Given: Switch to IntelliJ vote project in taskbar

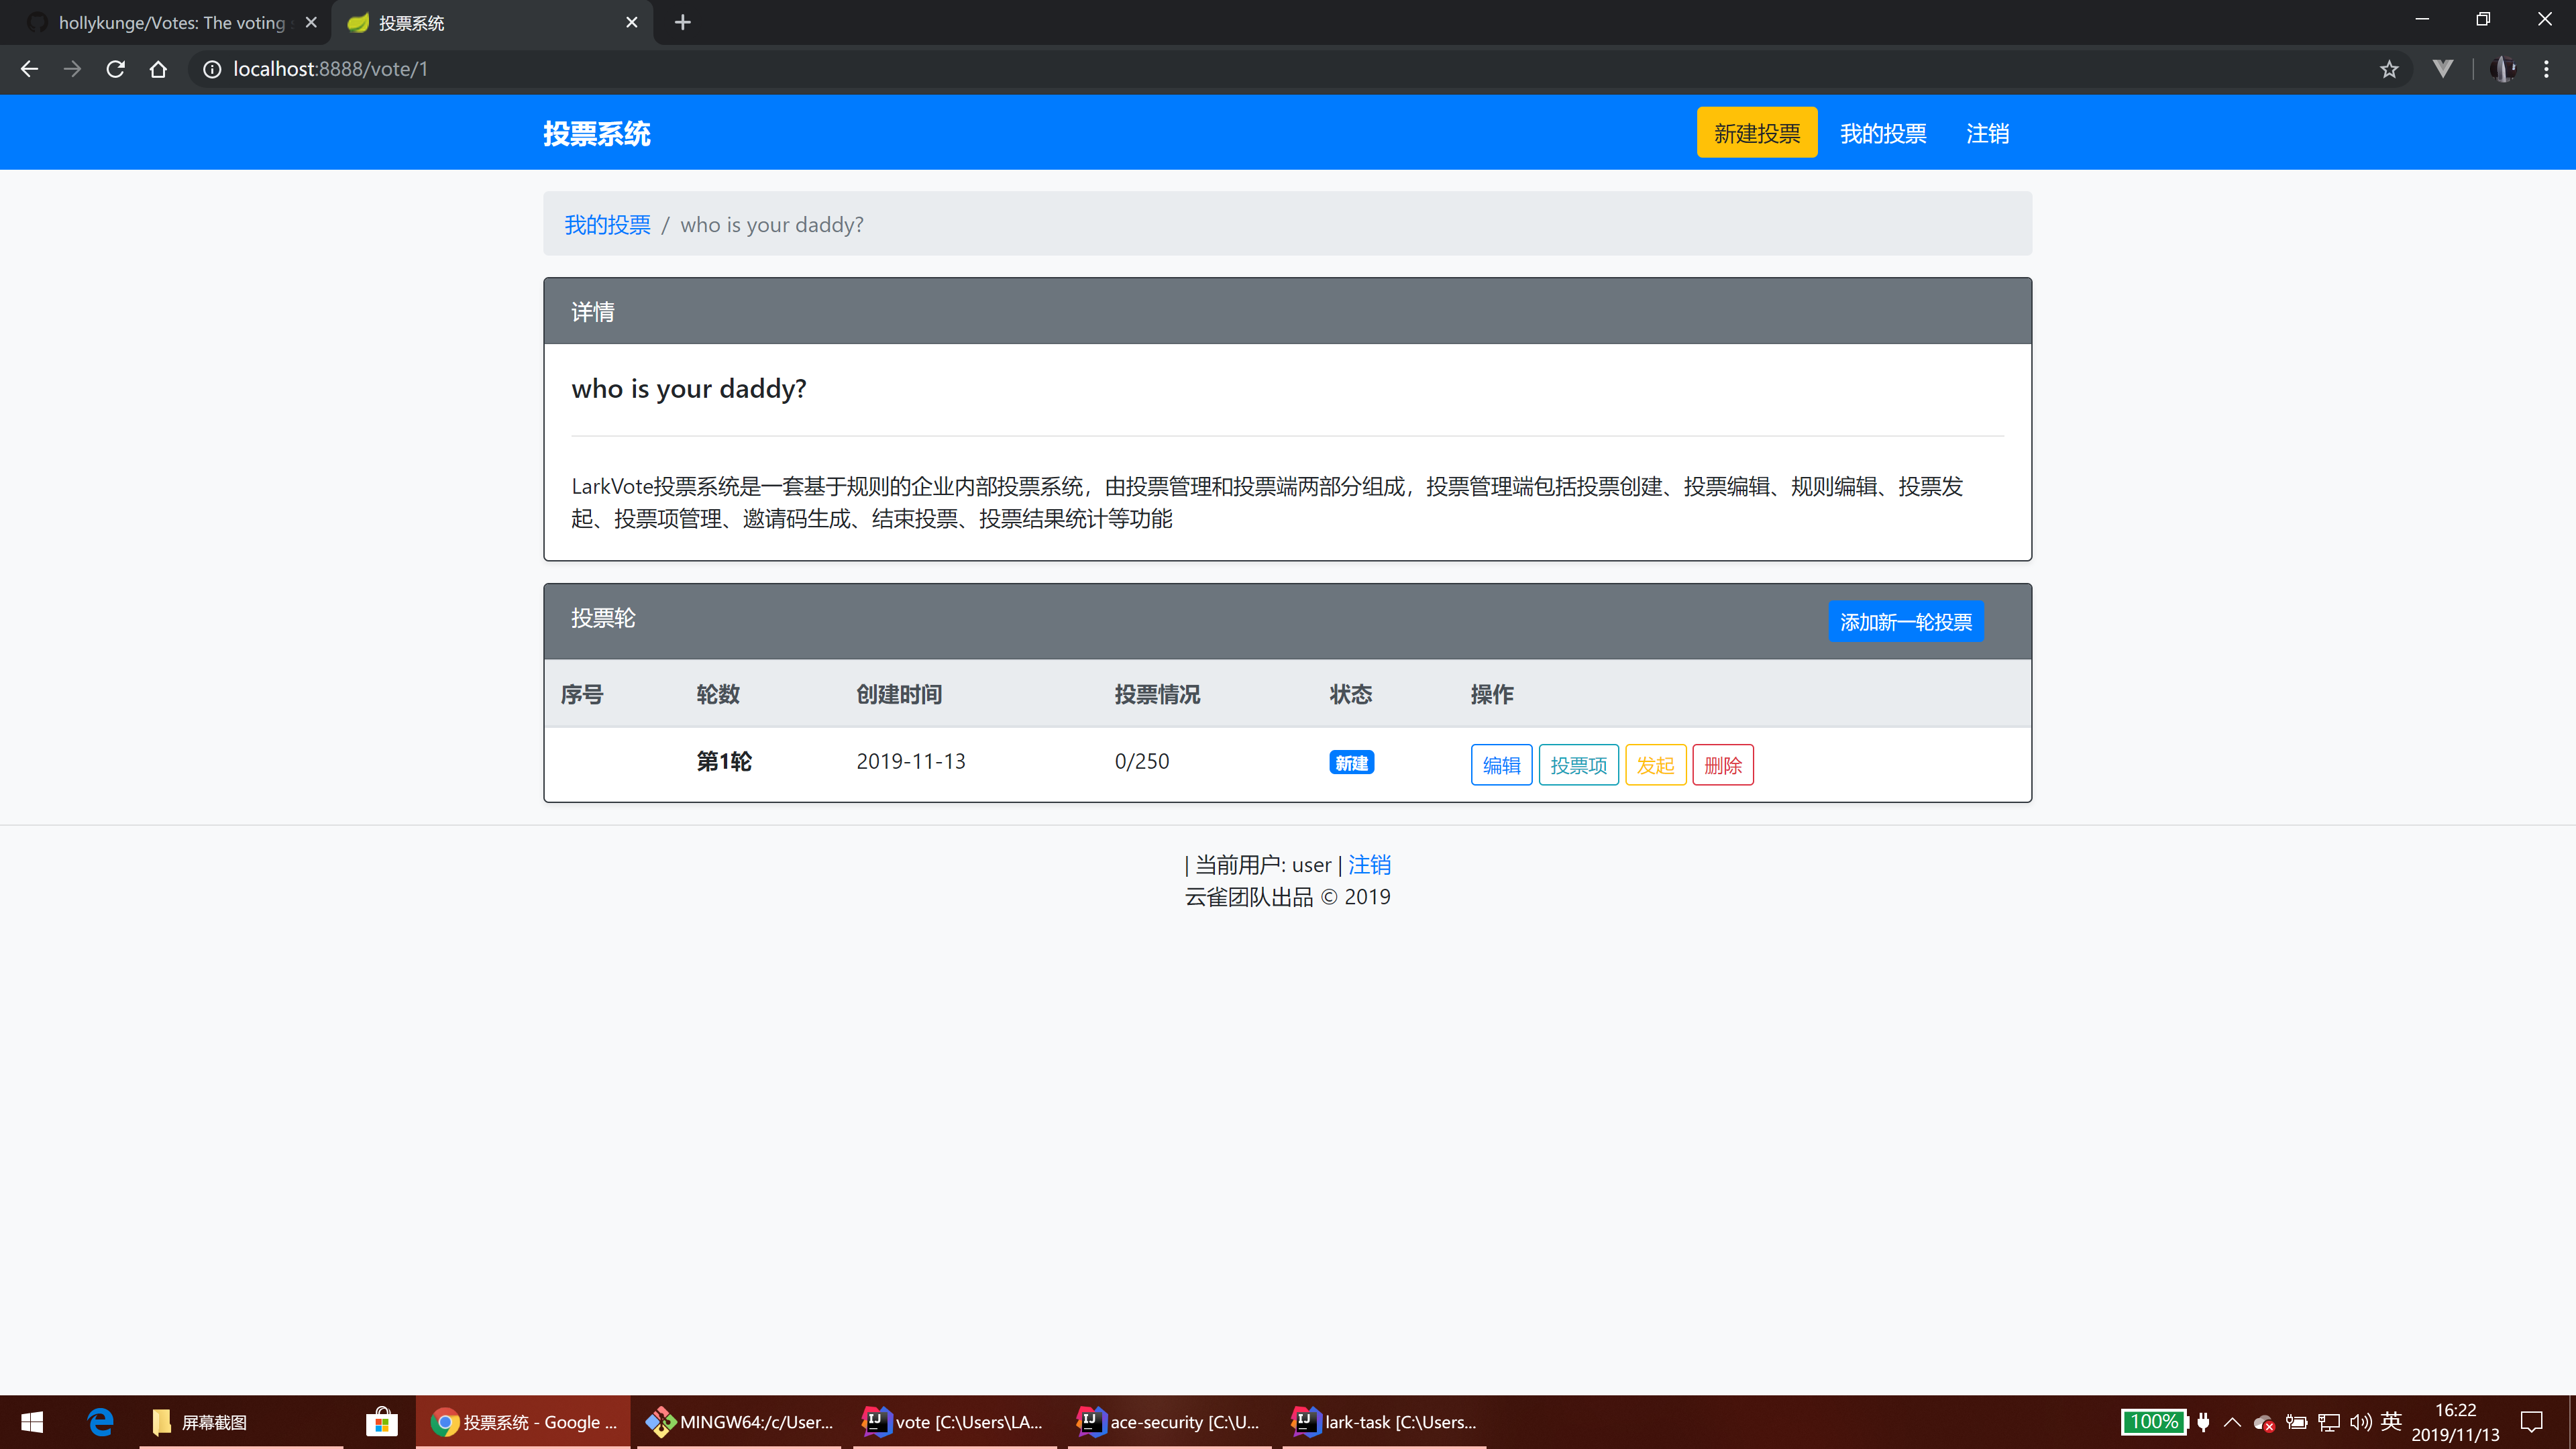Looking at the screenshot, I should click(x=954, y=1422).
